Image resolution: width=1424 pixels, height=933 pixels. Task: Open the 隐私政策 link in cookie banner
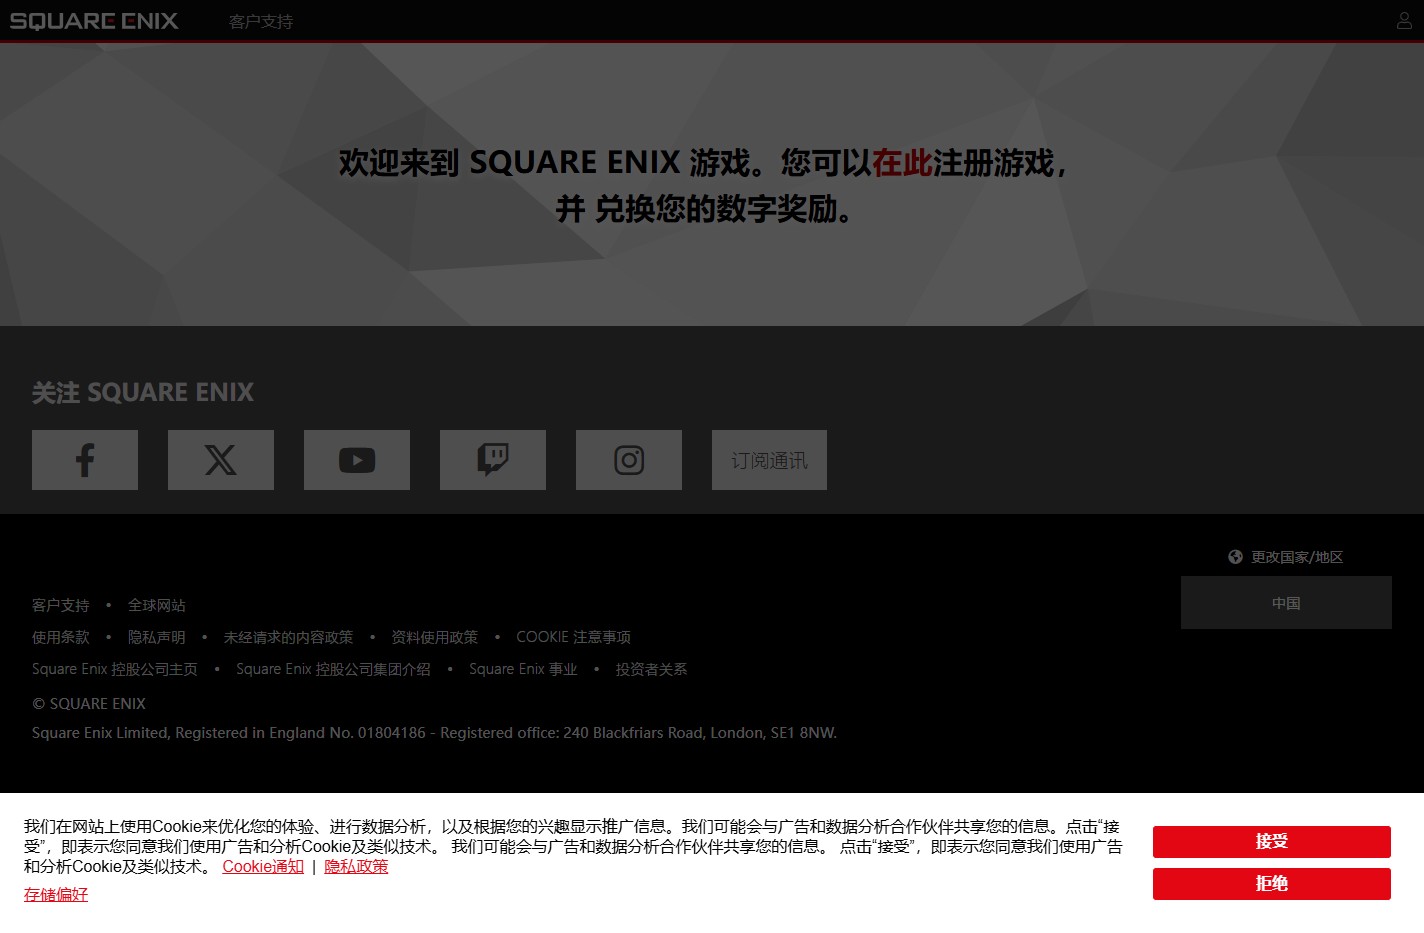coord(356,866)
